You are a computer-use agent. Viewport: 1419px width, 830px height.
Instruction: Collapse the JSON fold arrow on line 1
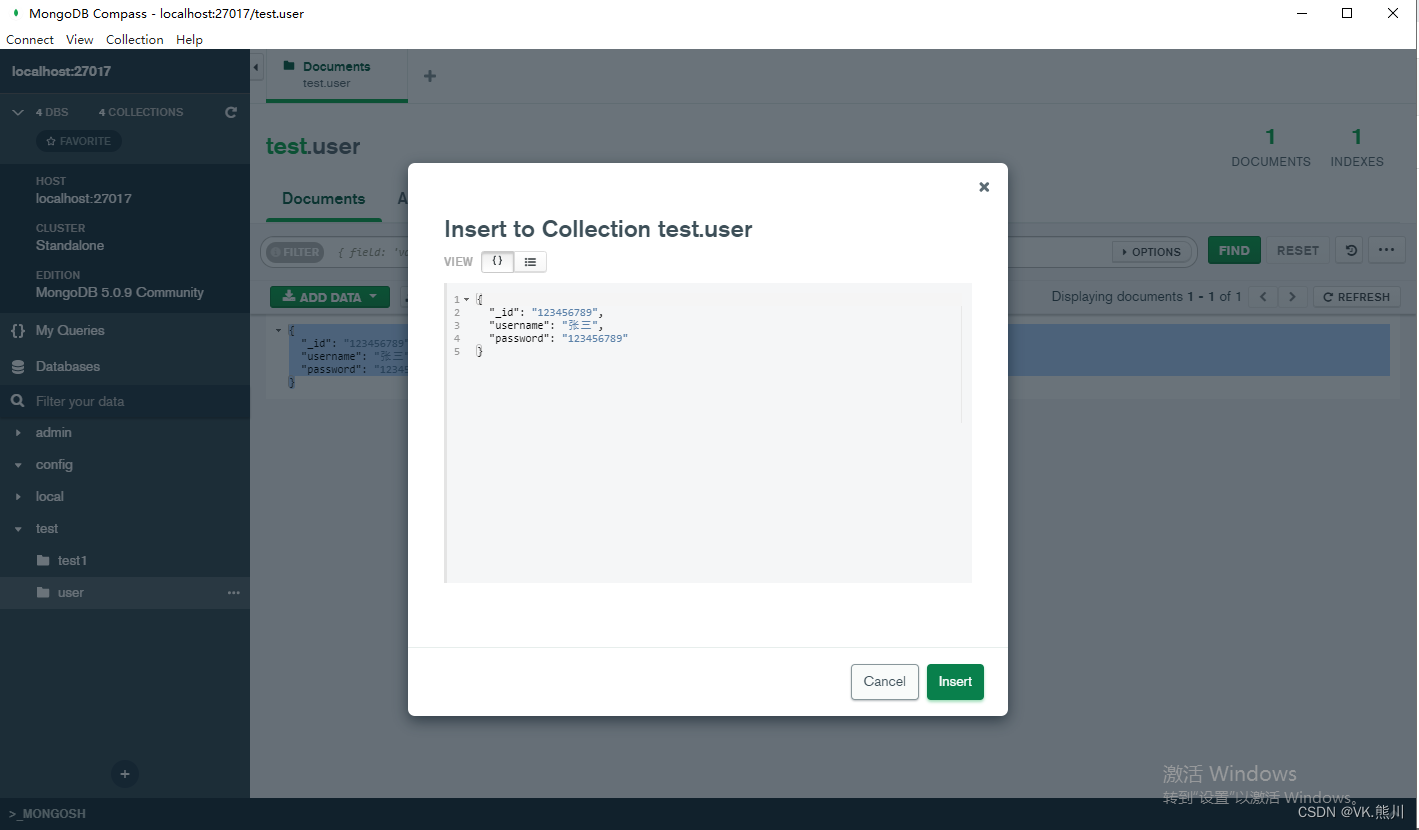[466, 300]
